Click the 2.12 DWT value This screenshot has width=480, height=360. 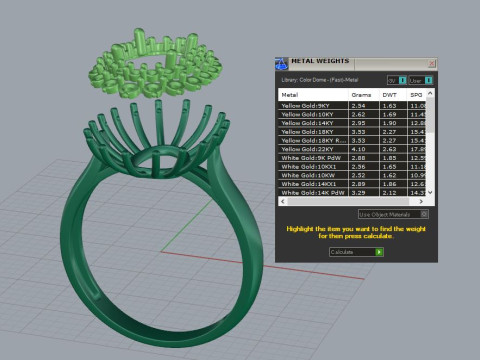(x=389, y=192)
